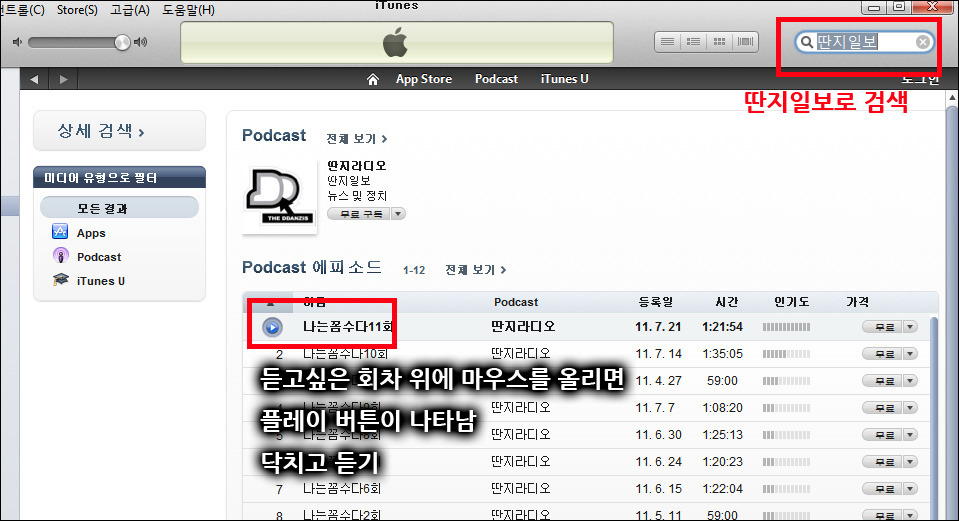Screen dimensions: 959x521
Task: Click 전체 보기 next to Podcast heading
Action: (357, 139)
